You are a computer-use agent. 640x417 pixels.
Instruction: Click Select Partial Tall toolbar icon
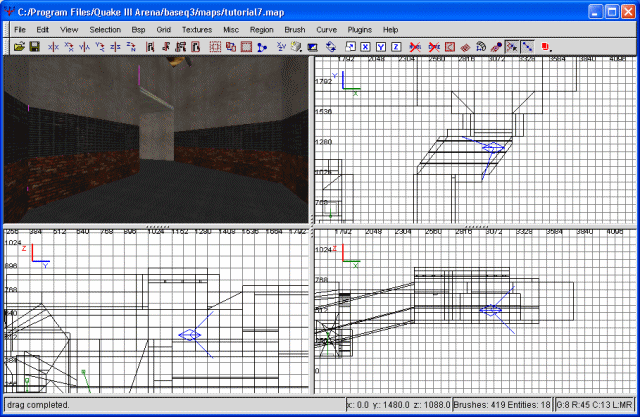click(x=180, y=47)
